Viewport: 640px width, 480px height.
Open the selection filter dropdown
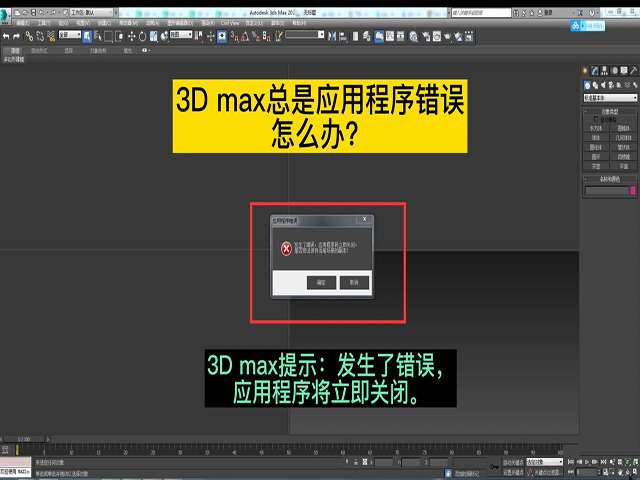point(70,35)
